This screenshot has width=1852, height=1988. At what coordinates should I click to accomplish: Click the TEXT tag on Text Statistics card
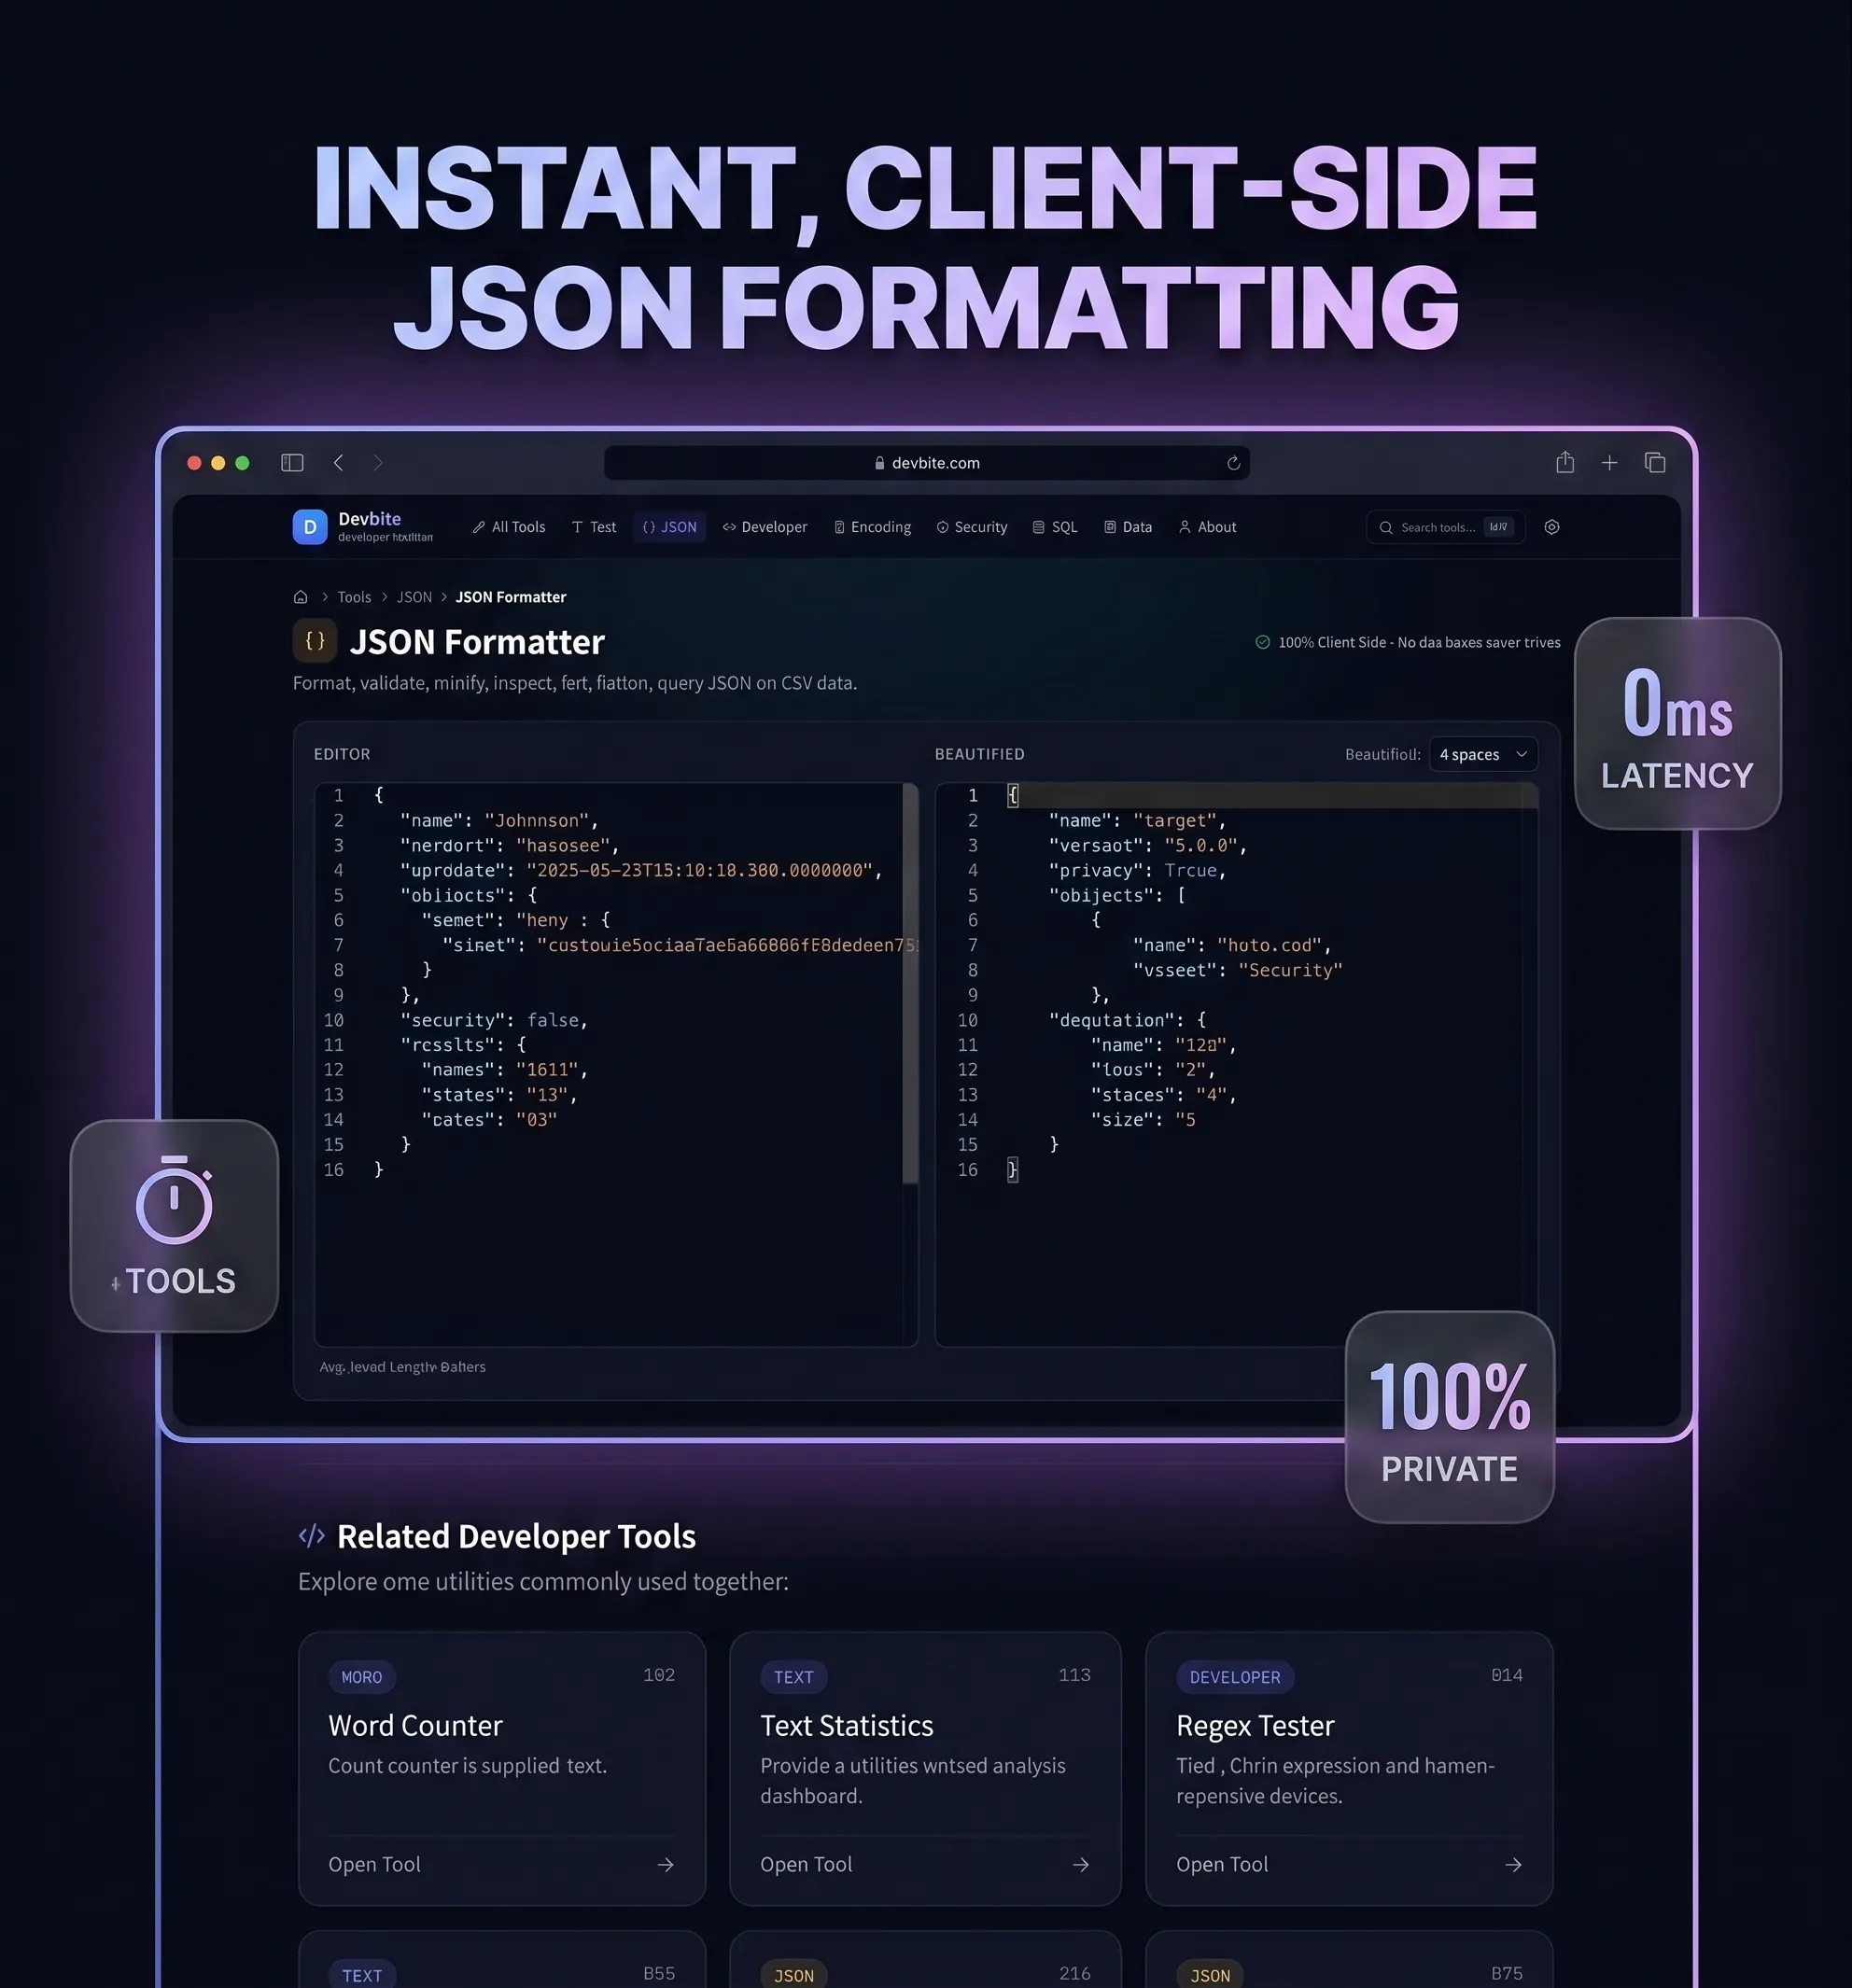point(794,1677)
